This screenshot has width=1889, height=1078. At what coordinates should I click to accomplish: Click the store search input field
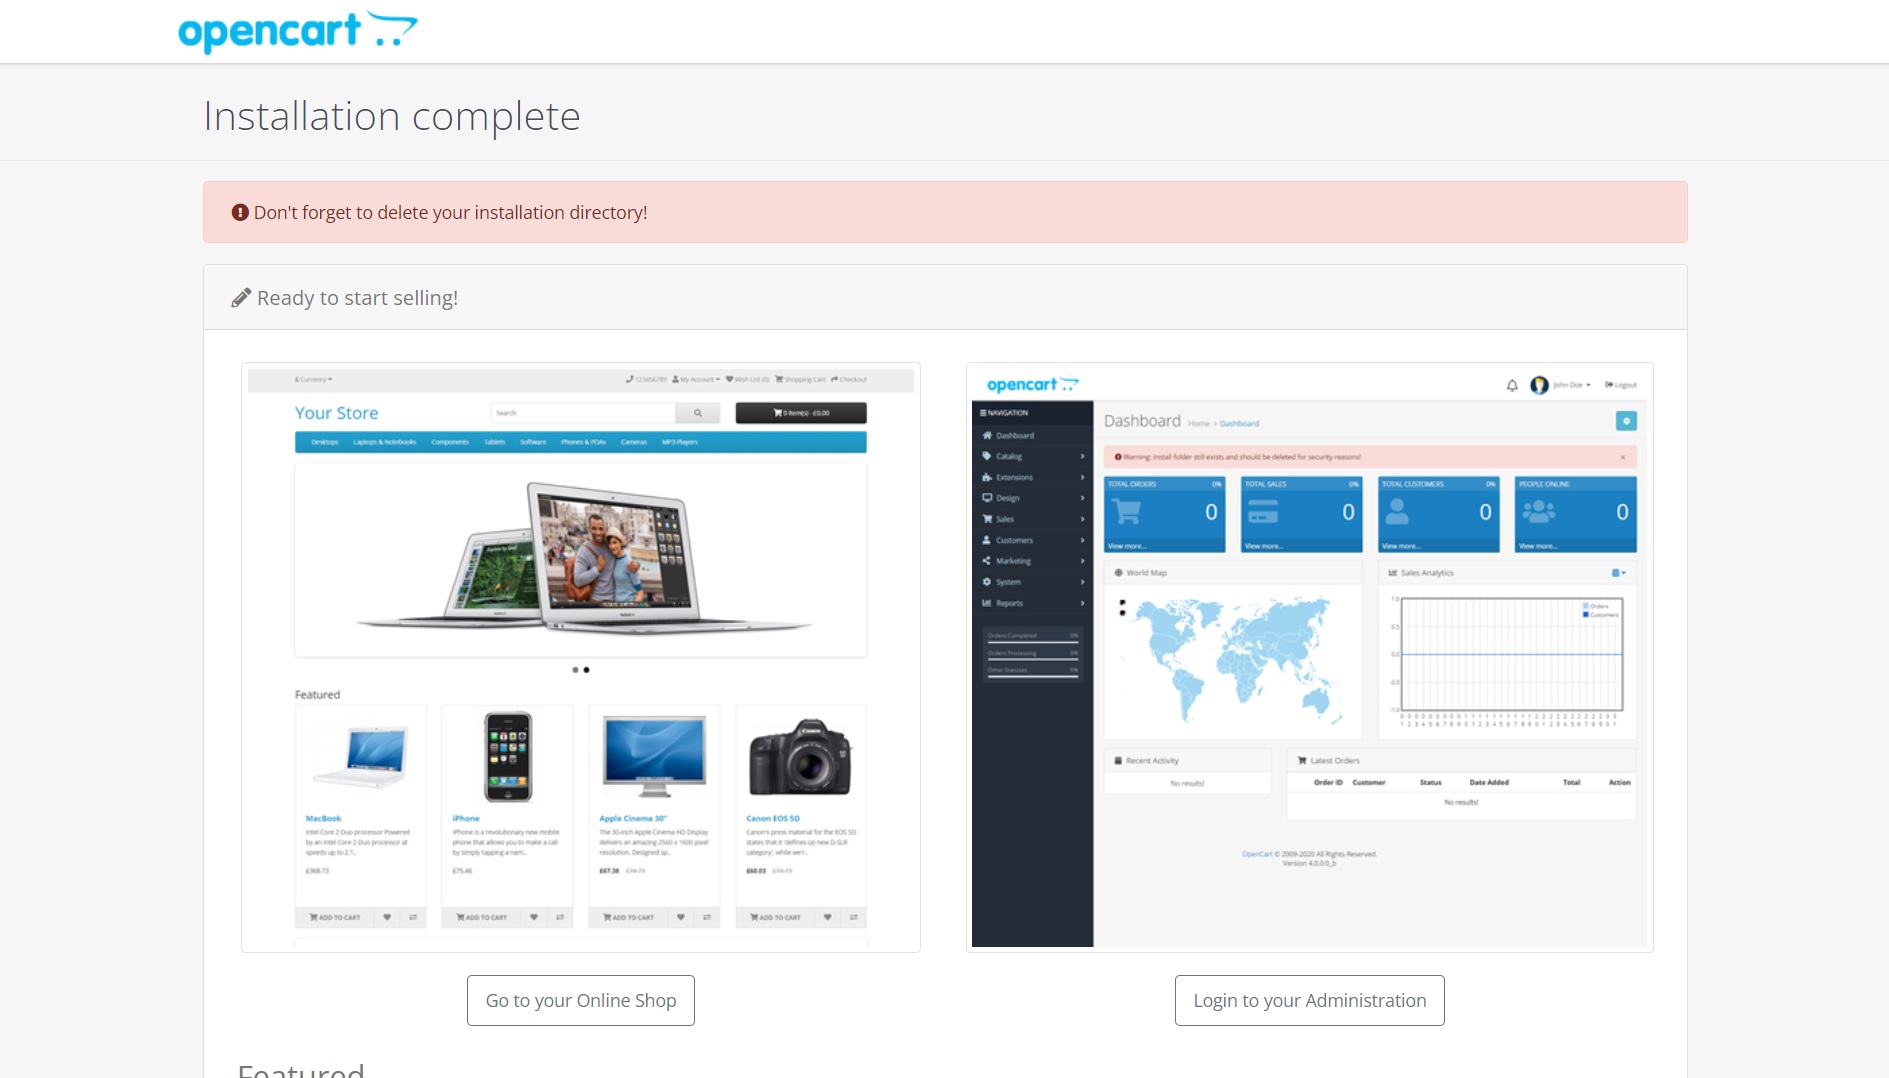click(x=583, y=413)
